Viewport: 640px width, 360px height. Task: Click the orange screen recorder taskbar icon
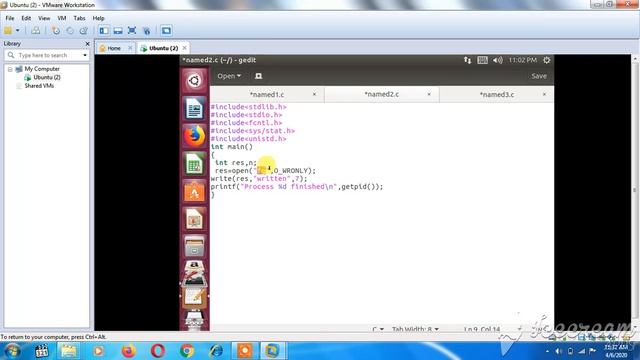click(245, 351)
